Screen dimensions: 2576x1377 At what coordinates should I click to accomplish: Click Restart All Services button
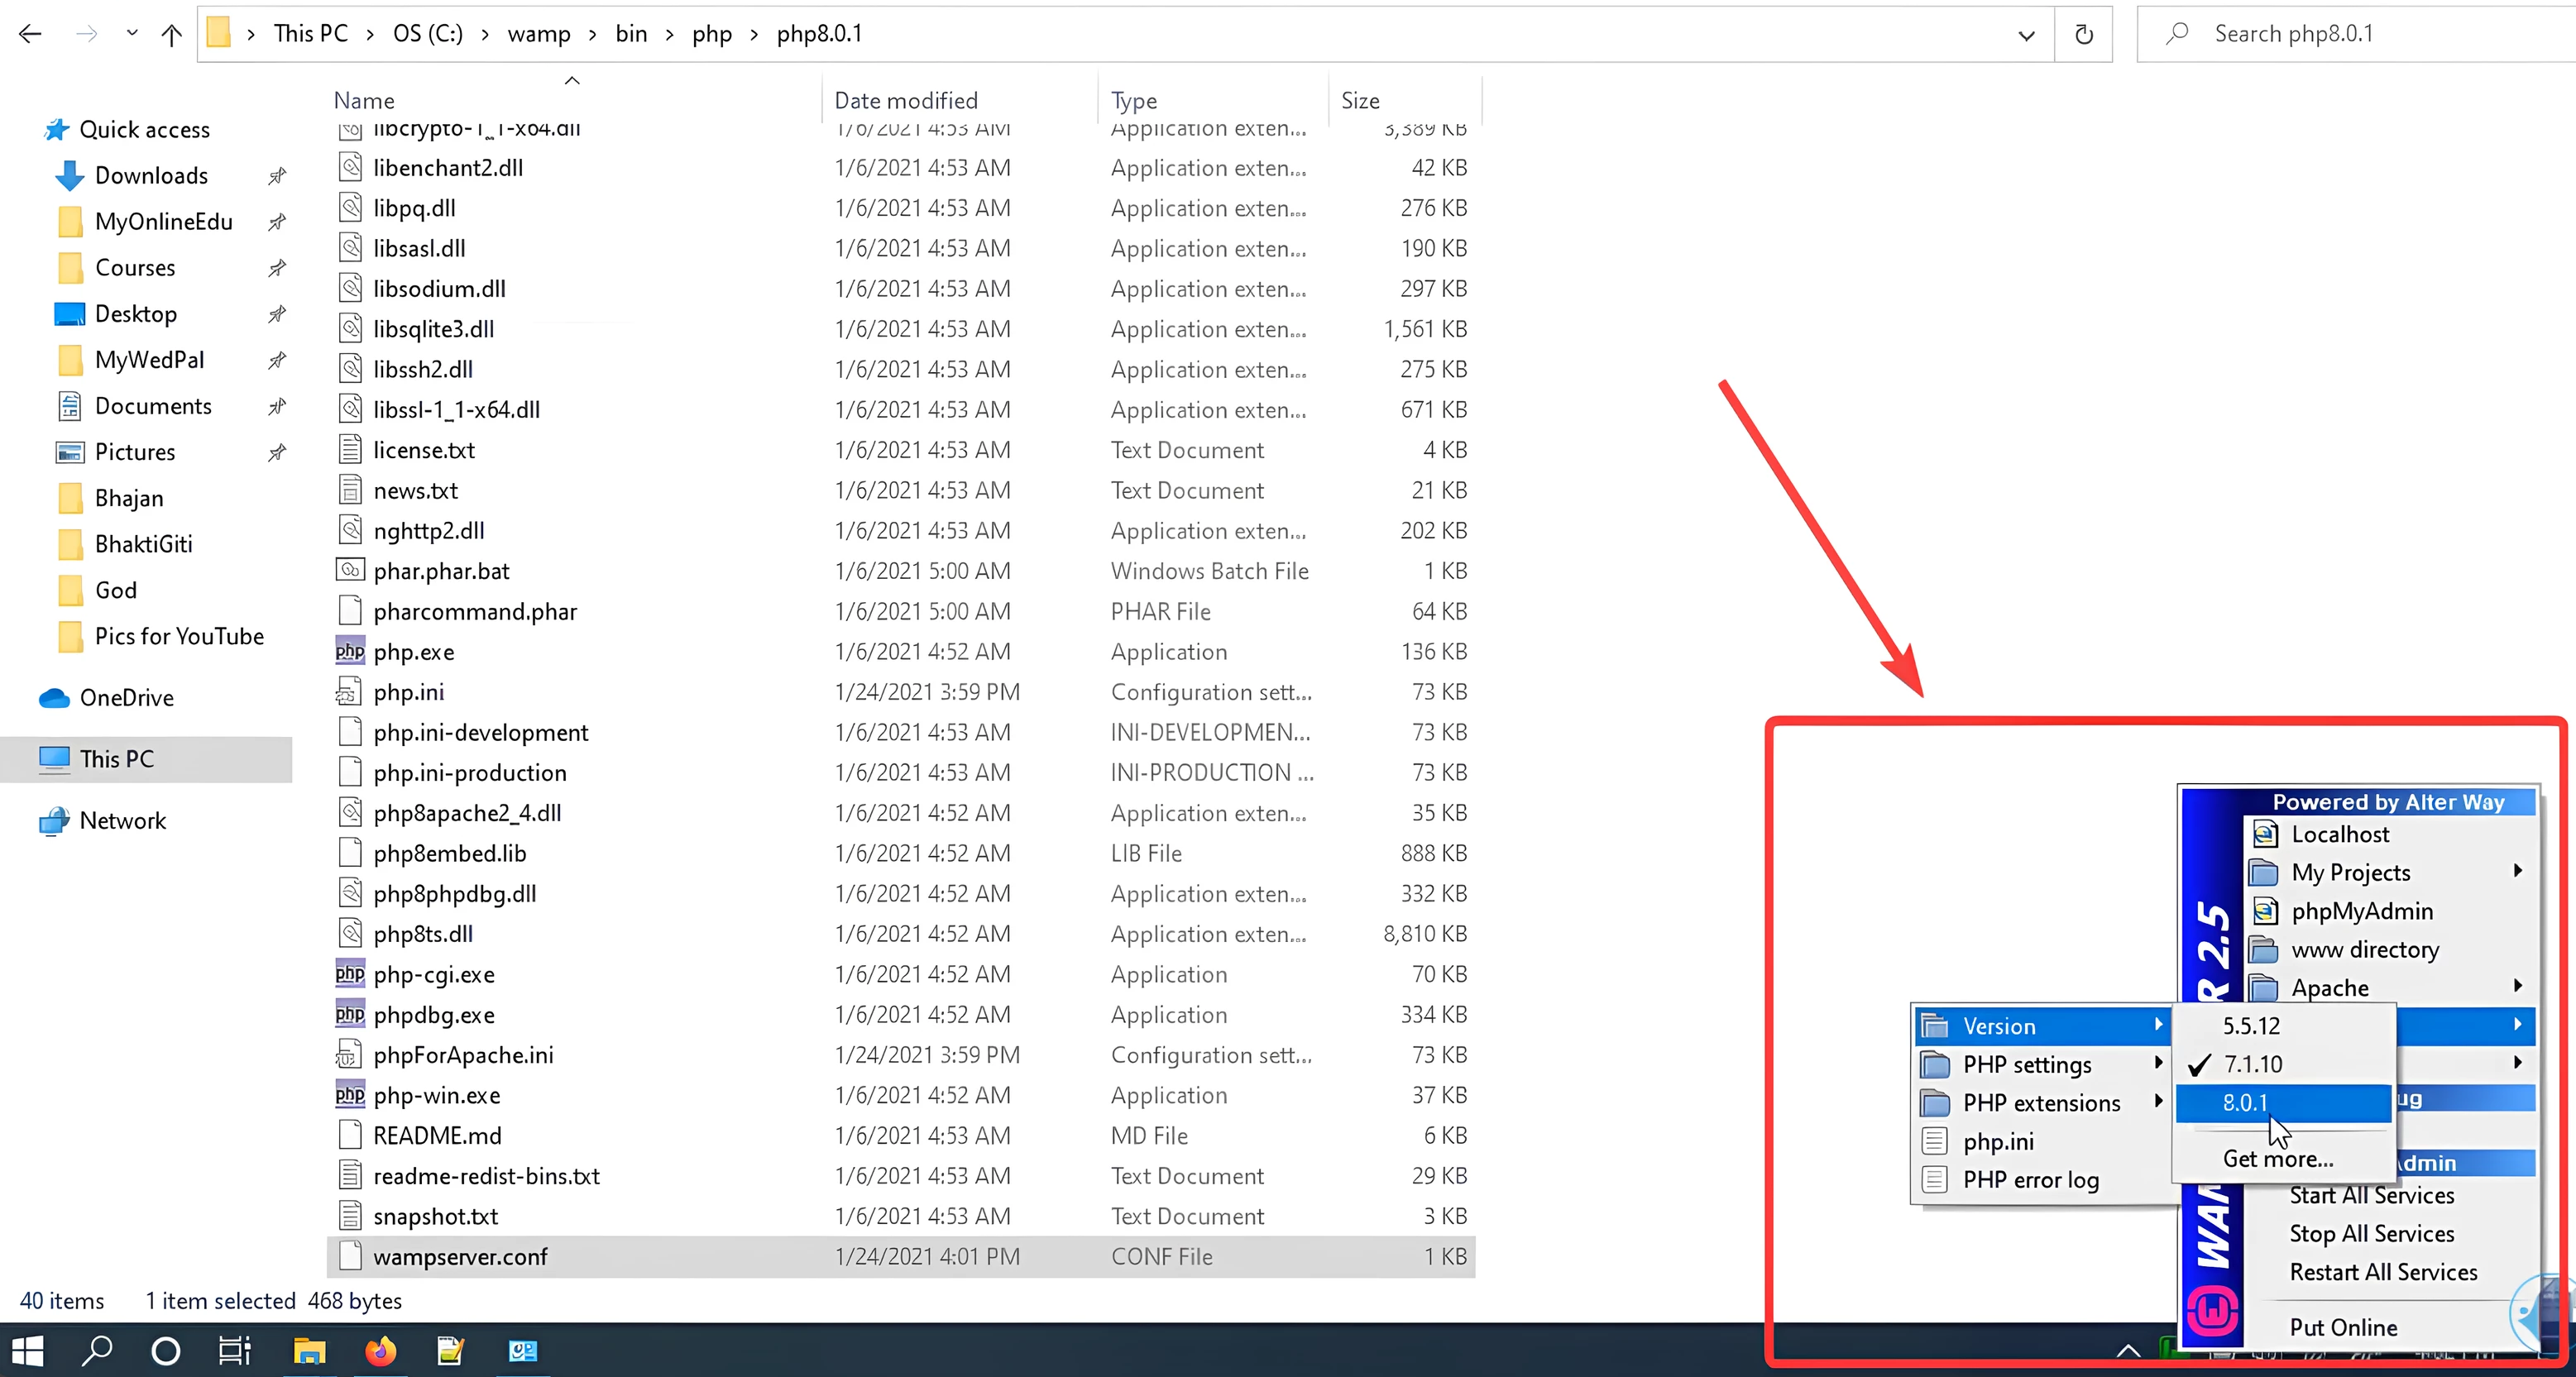click(2382, 1271)
